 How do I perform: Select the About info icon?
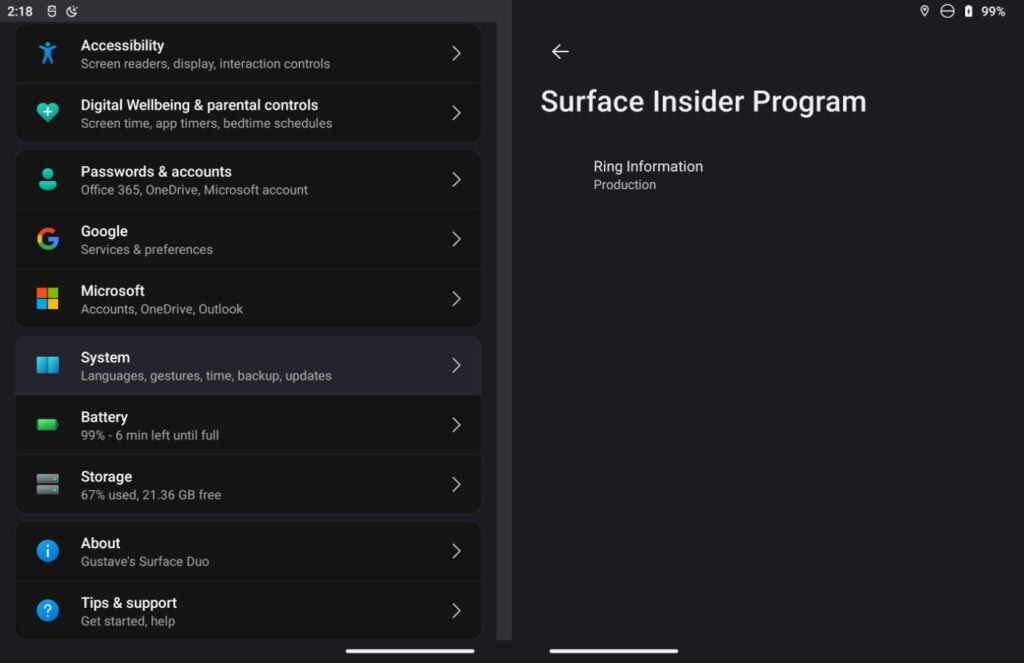click(x=48, y=551)
